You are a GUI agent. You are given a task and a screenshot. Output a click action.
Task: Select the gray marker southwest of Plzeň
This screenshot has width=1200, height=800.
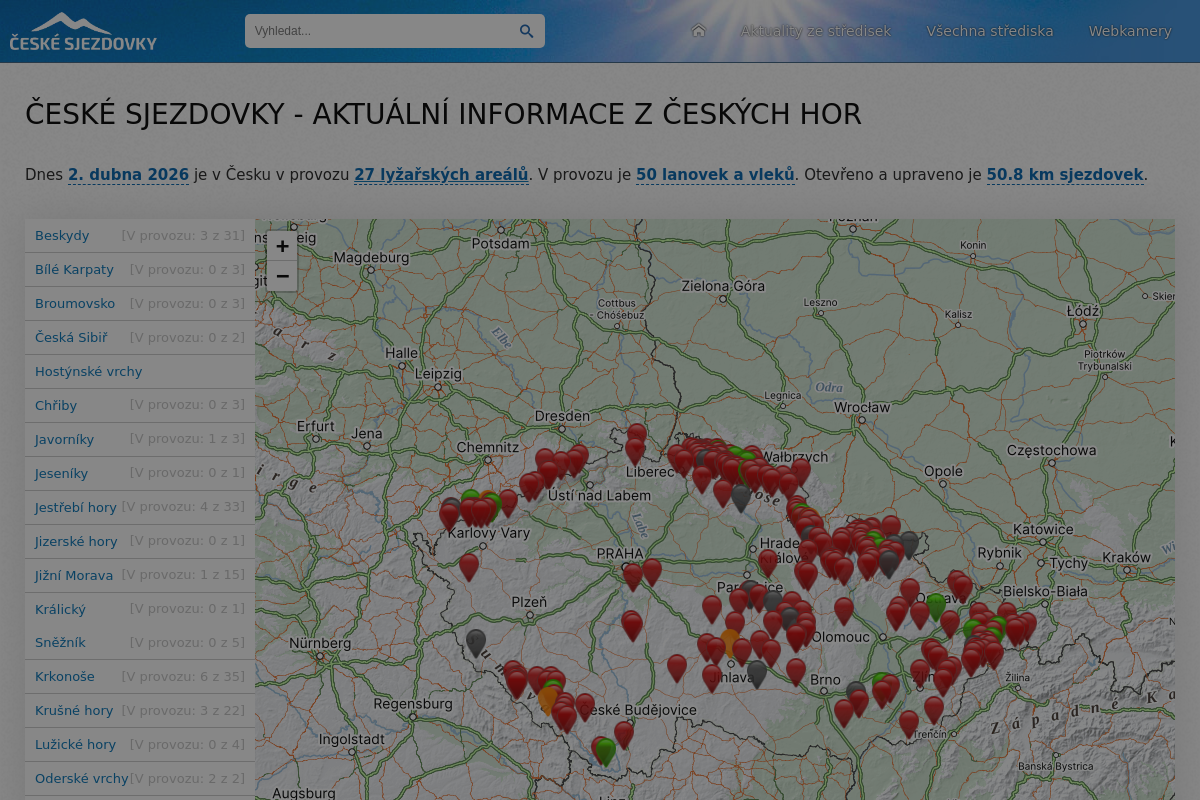coord(476,641)
